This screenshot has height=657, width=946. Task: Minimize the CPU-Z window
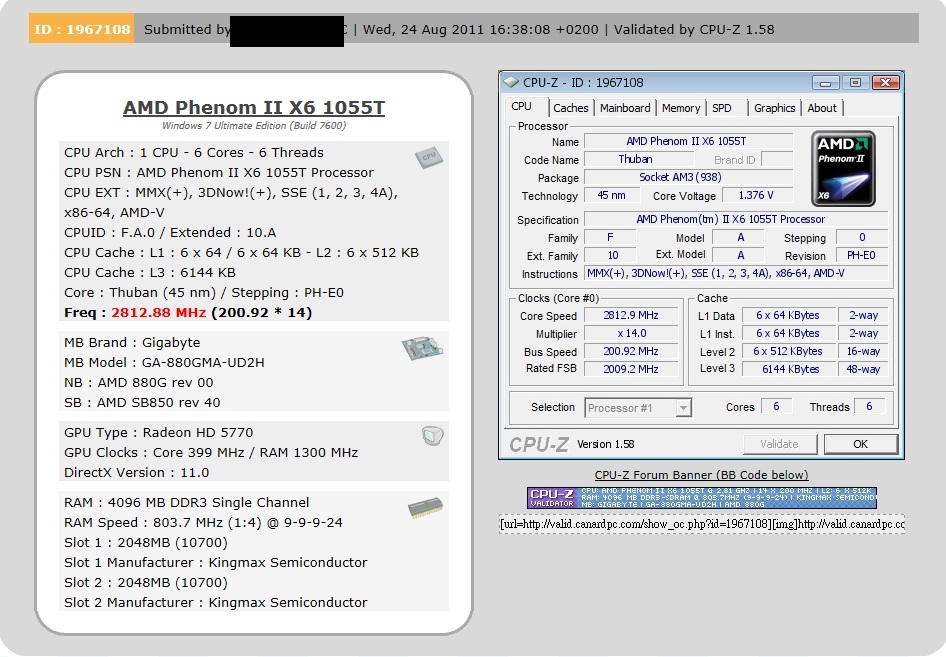pos(825,82)
